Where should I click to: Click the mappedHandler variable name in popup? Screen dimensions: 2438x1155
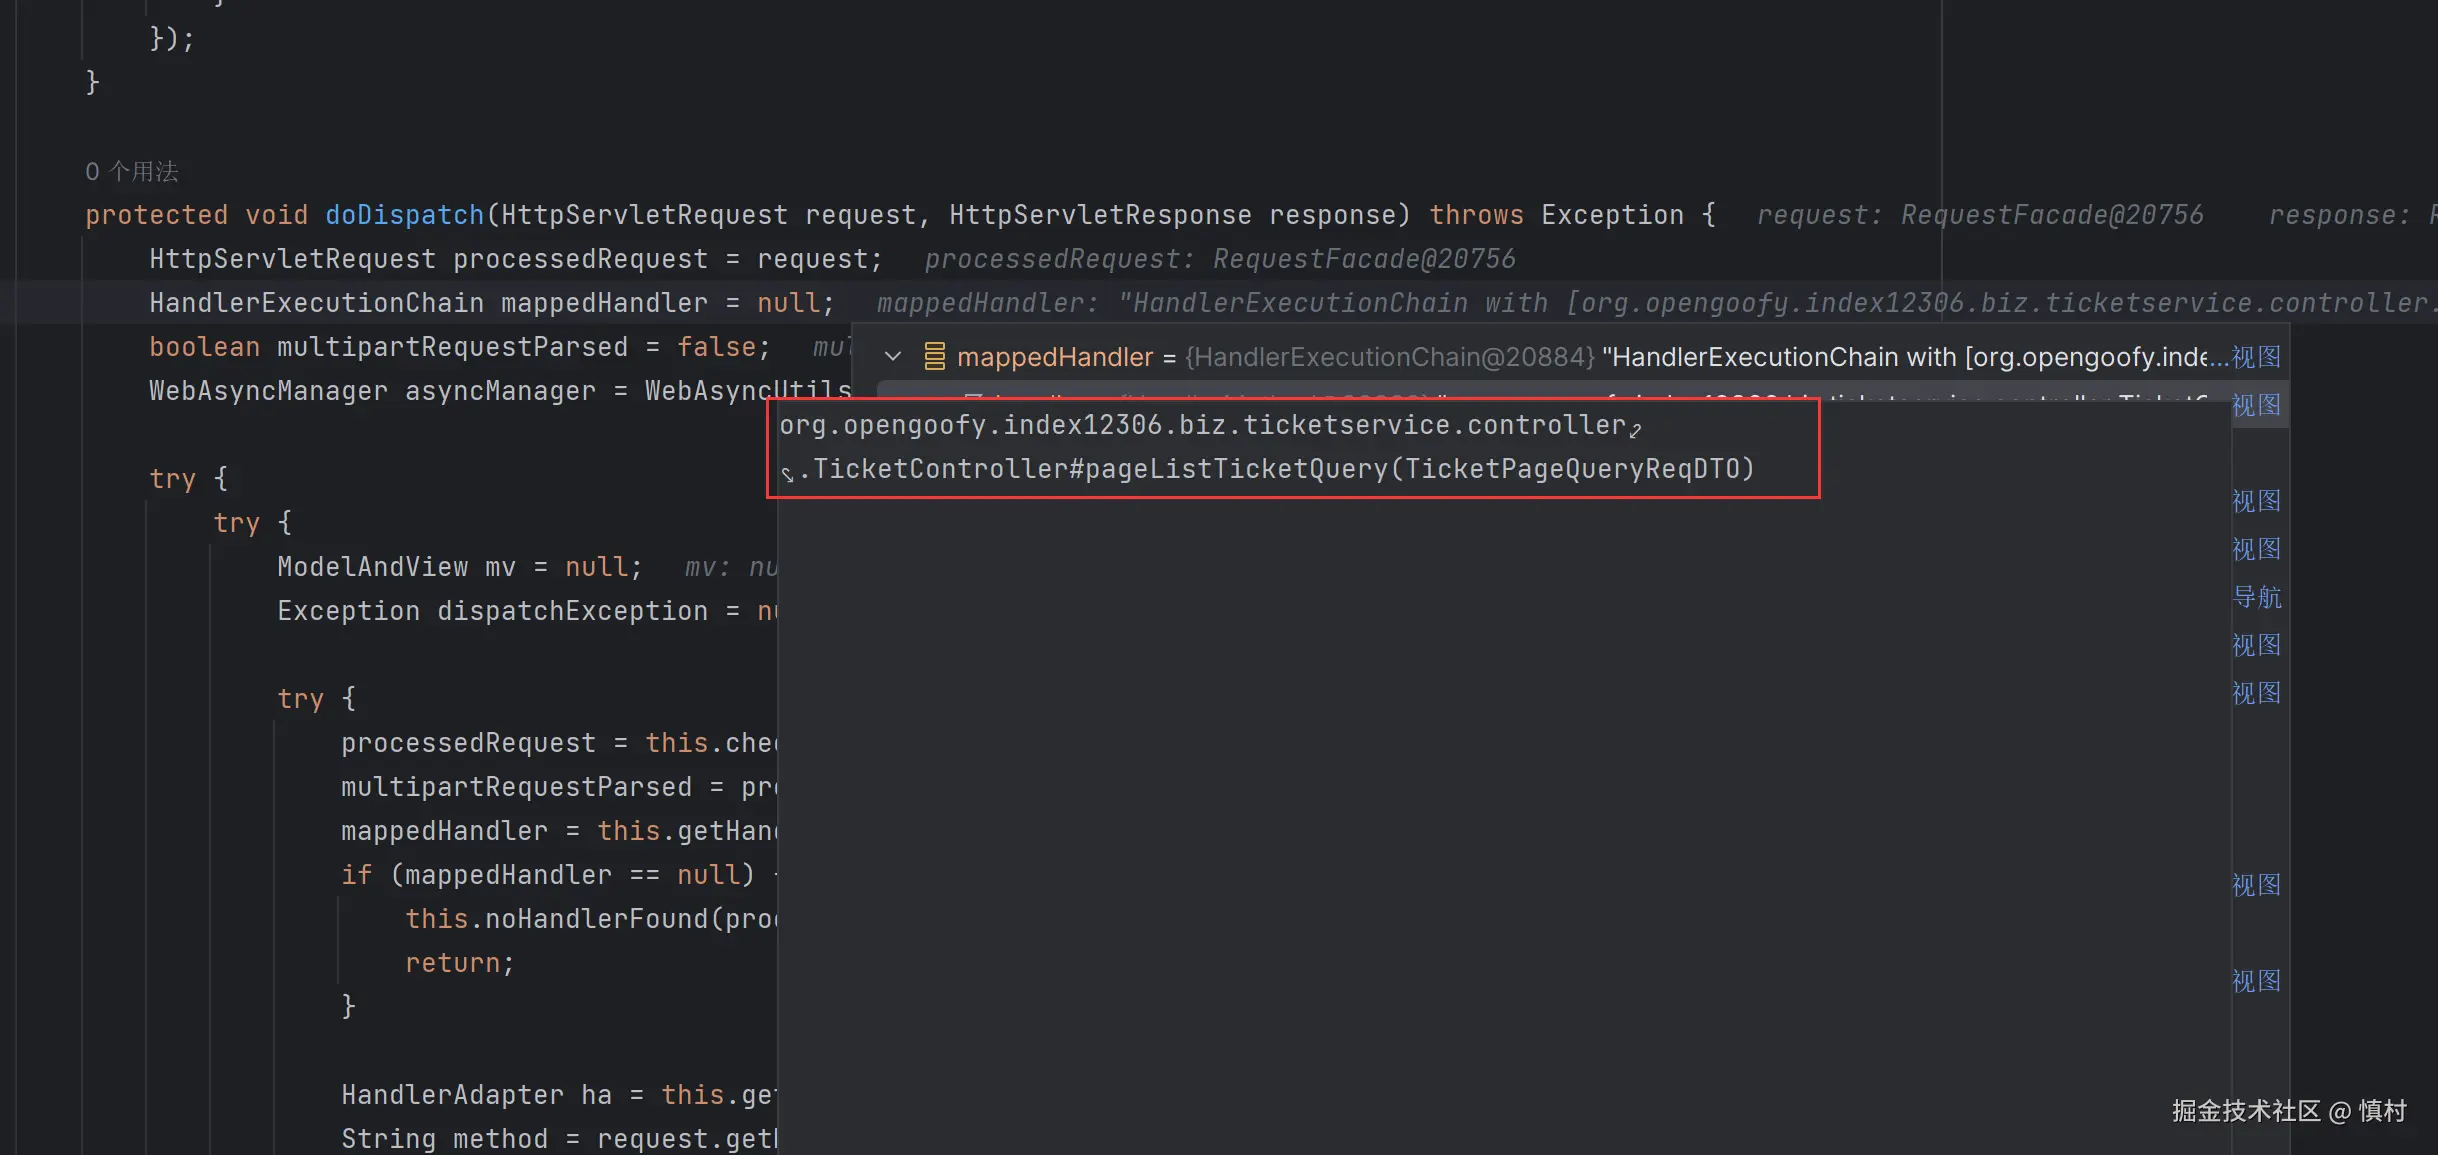point(1054,357)
